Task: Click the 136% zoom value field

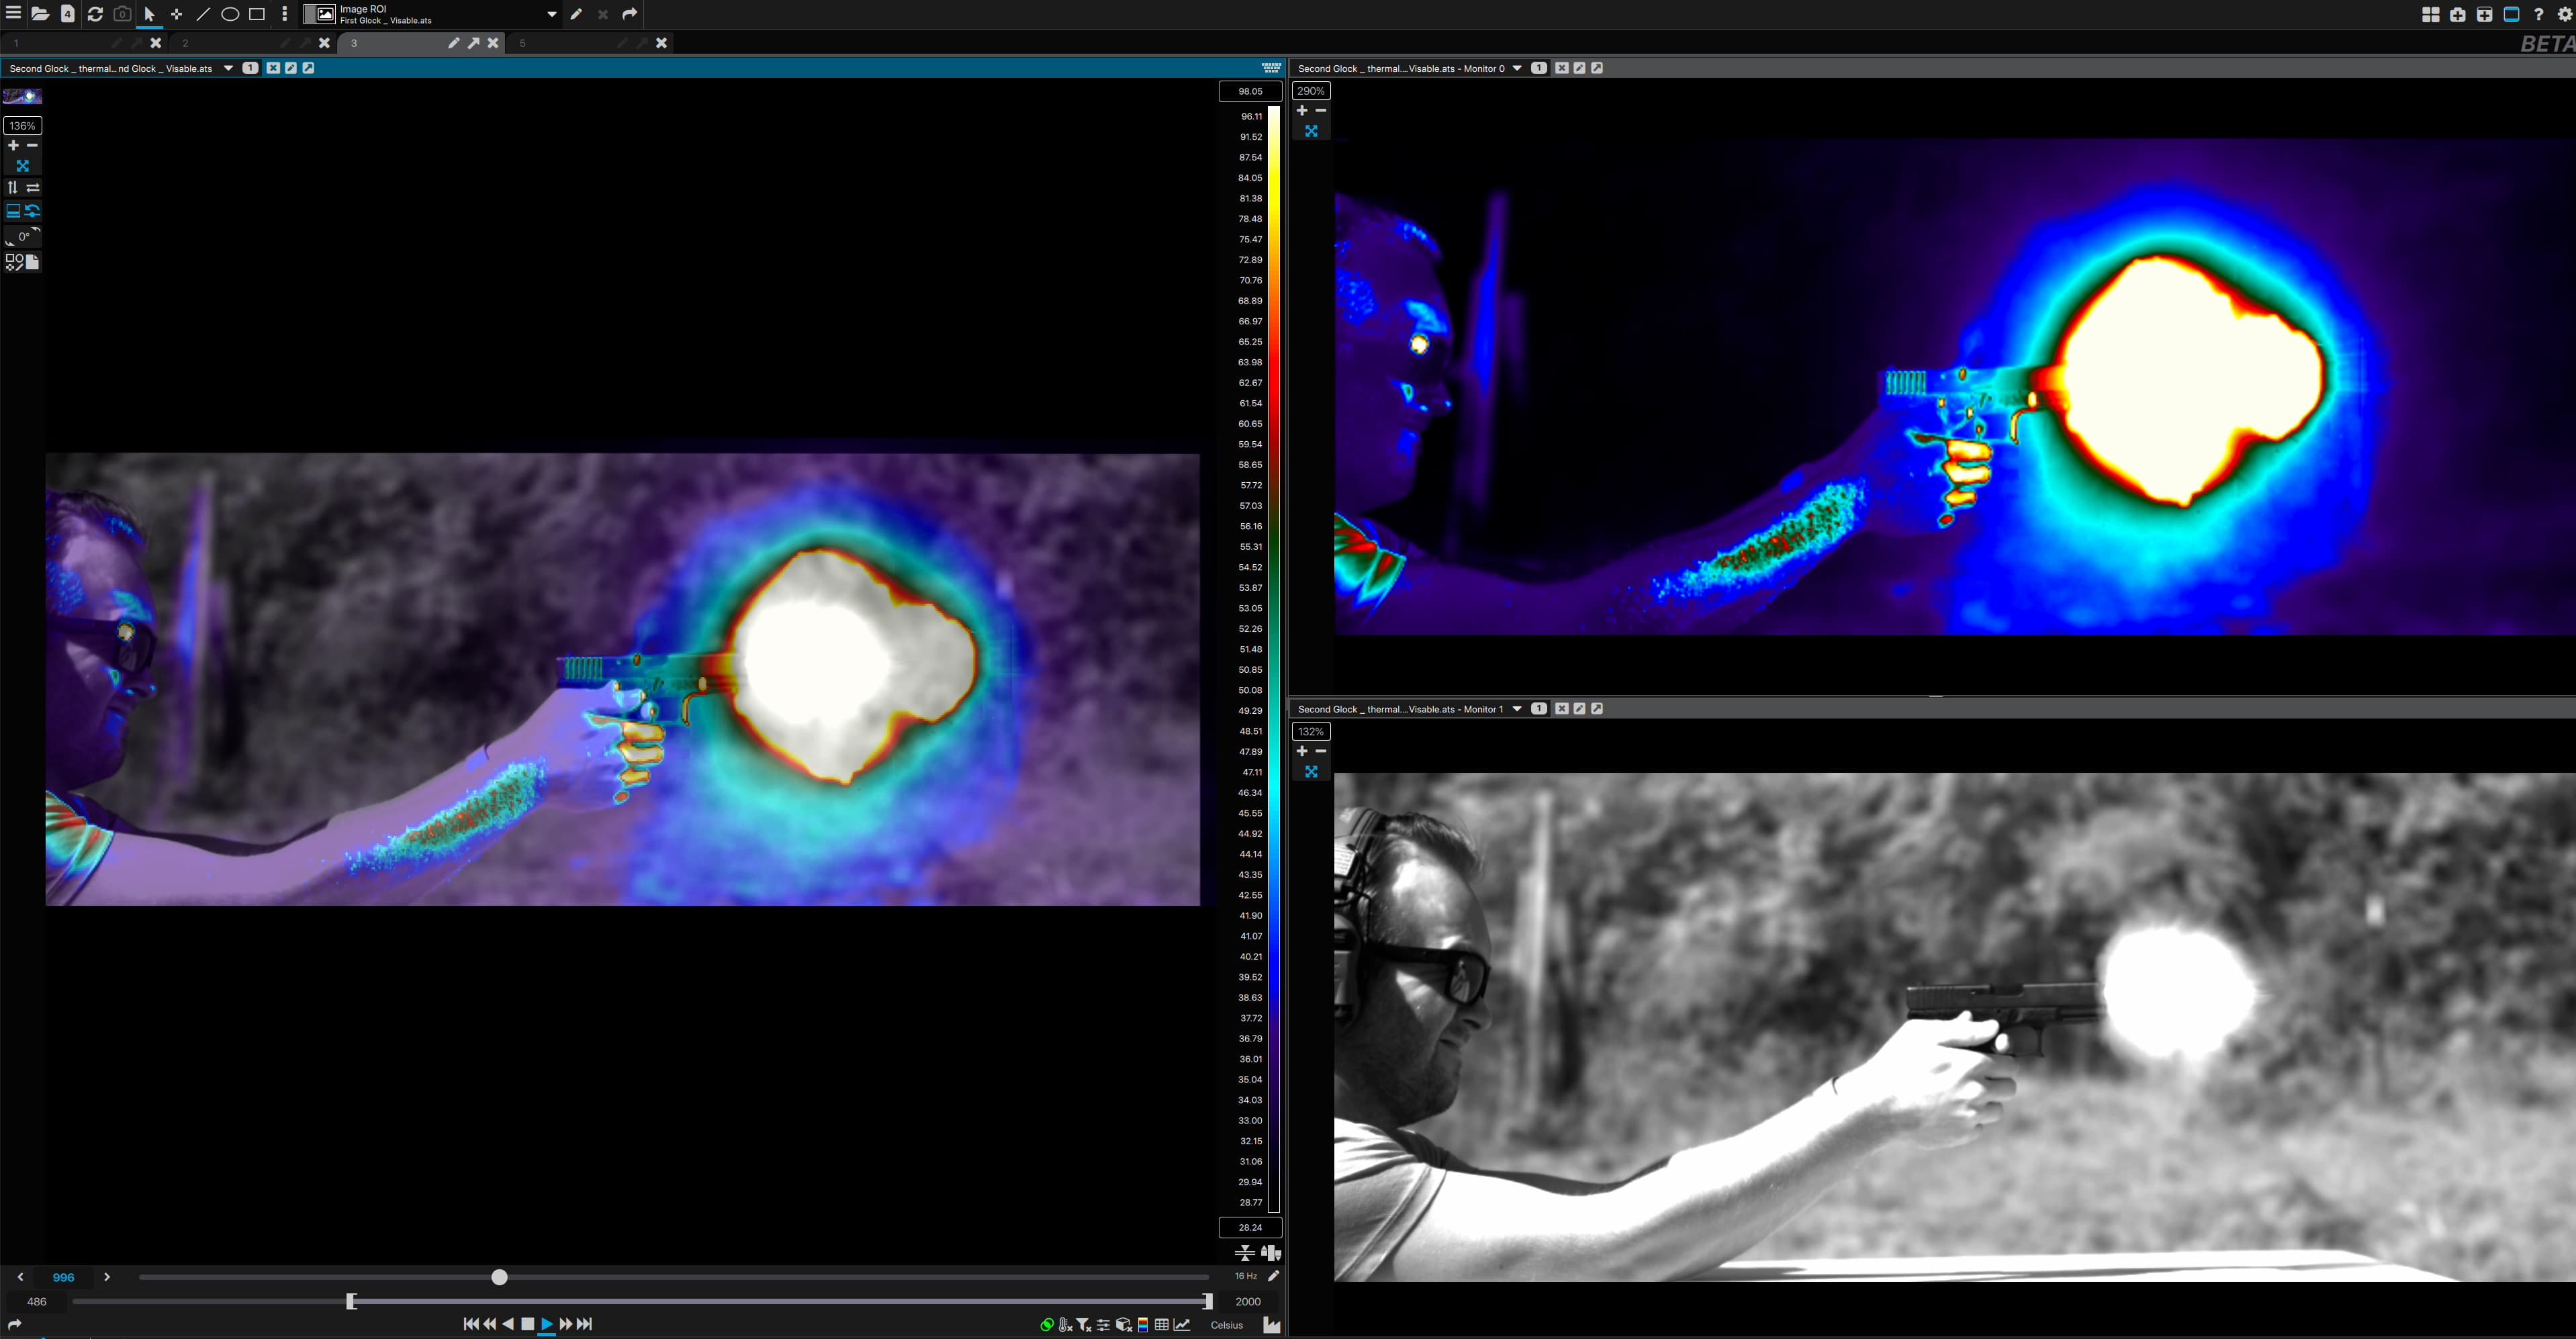Action: tap(23, 126)
